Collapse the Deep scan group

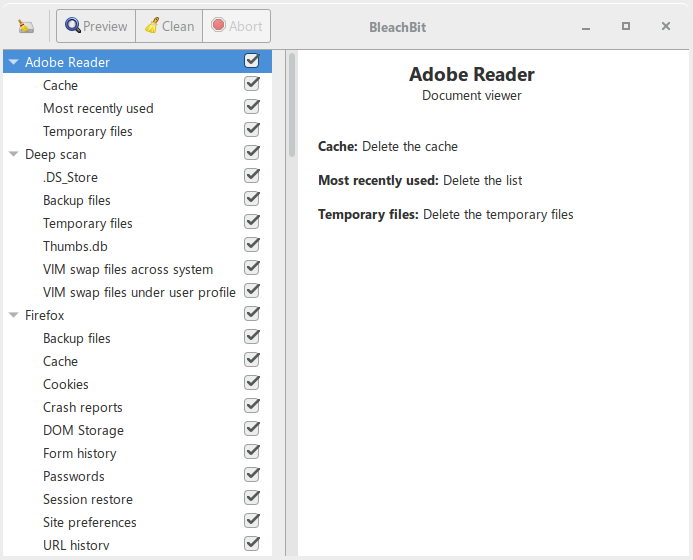click(14, 154)
